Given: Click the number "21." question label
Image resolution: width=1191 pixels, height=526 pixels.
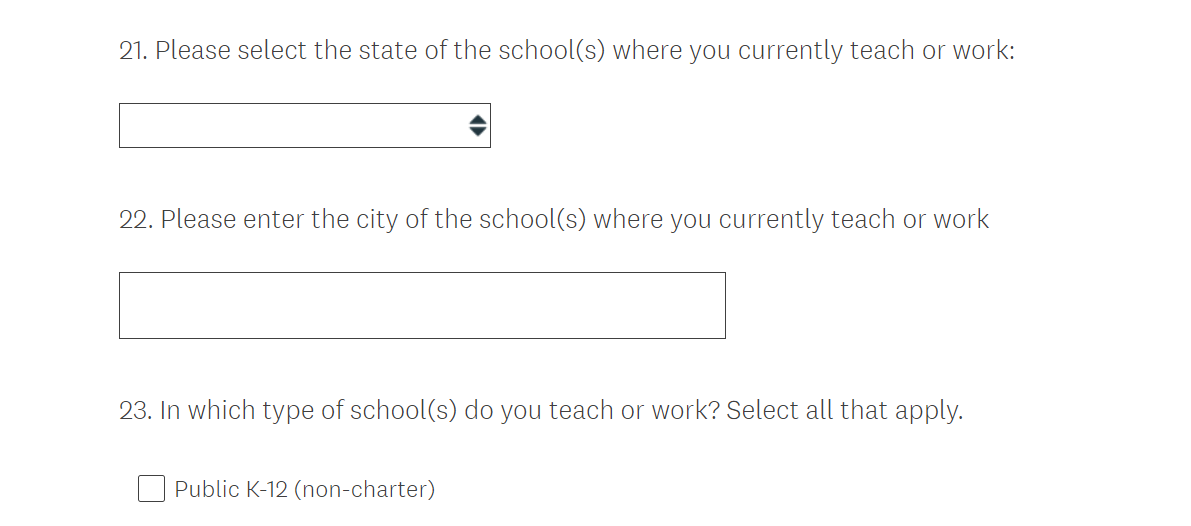Looking at the screenshot, I should coord(133,50).
